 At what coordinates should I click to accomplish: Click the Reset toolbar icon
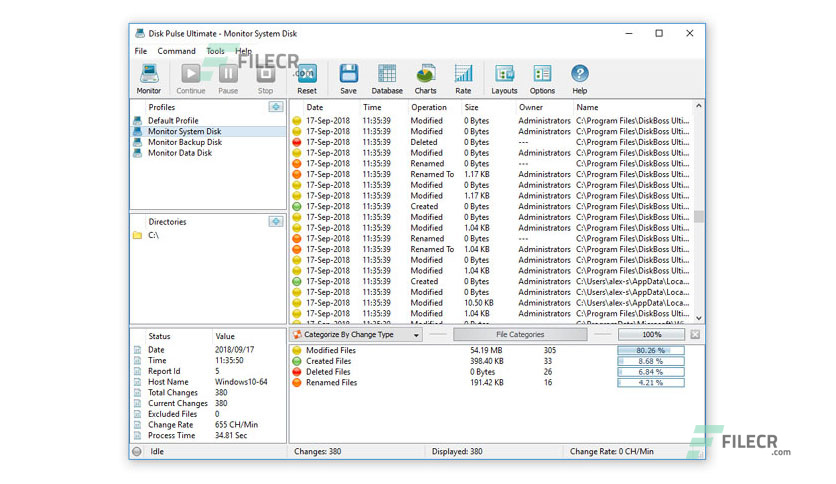click(x=307, y=78)
